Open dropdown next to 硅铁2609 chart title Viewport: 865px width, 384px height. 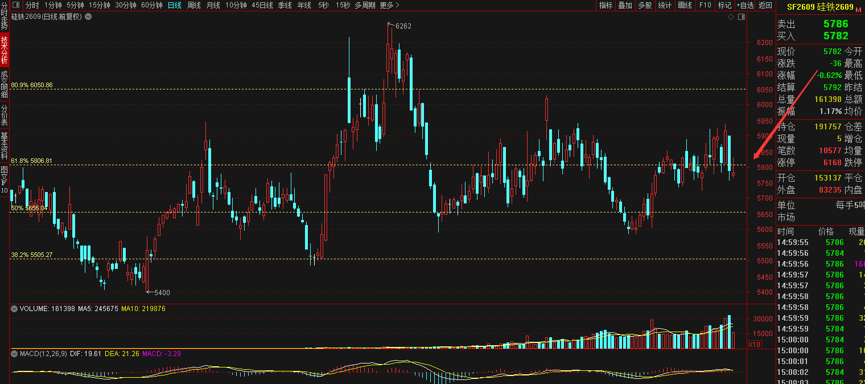coord(88,17)
